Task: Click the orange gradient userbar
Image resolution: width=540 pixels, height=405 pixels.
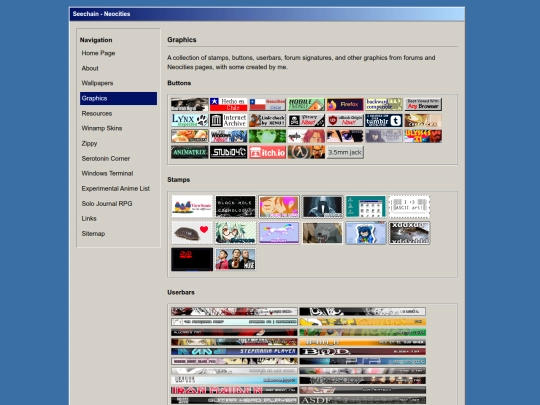Action: pyautogui.click(x=363, y=342)
